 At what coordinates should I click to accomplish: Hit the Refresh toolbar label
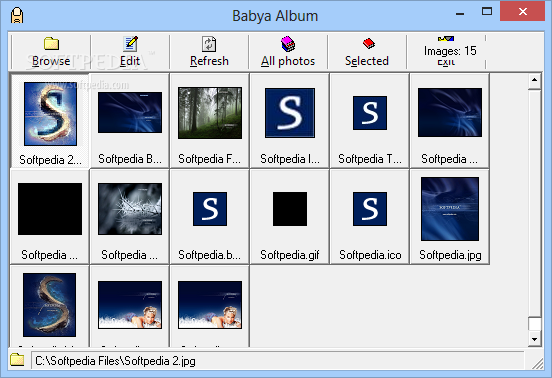pos(209,61)
